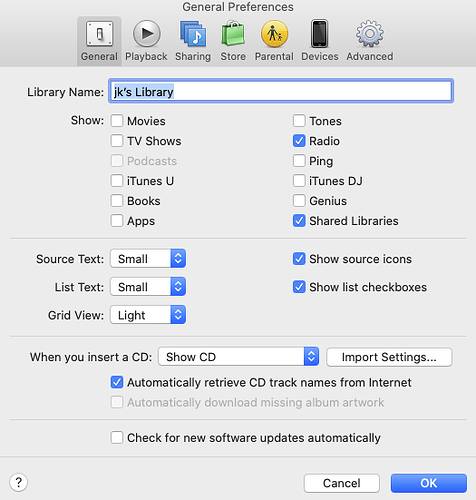This screenshot has width=476, height=500.
Task: Open the Devices iPhone icon pane
Action: [x=320, y=41]
